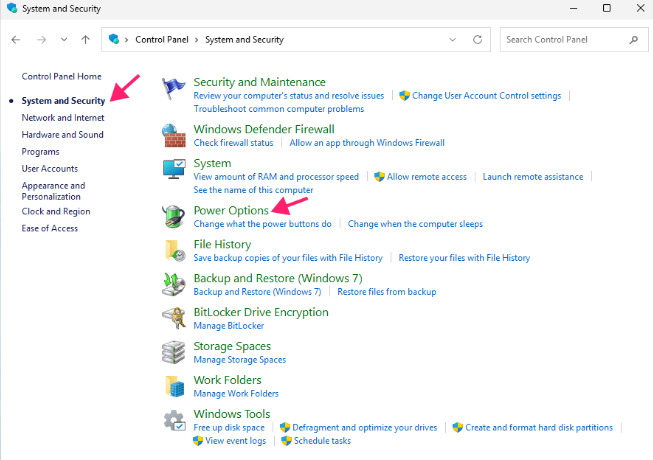This screenshot has height=460, width=653.
Task: Click the BitLocker Drive Encryption icon
Action: coord(174,318)
